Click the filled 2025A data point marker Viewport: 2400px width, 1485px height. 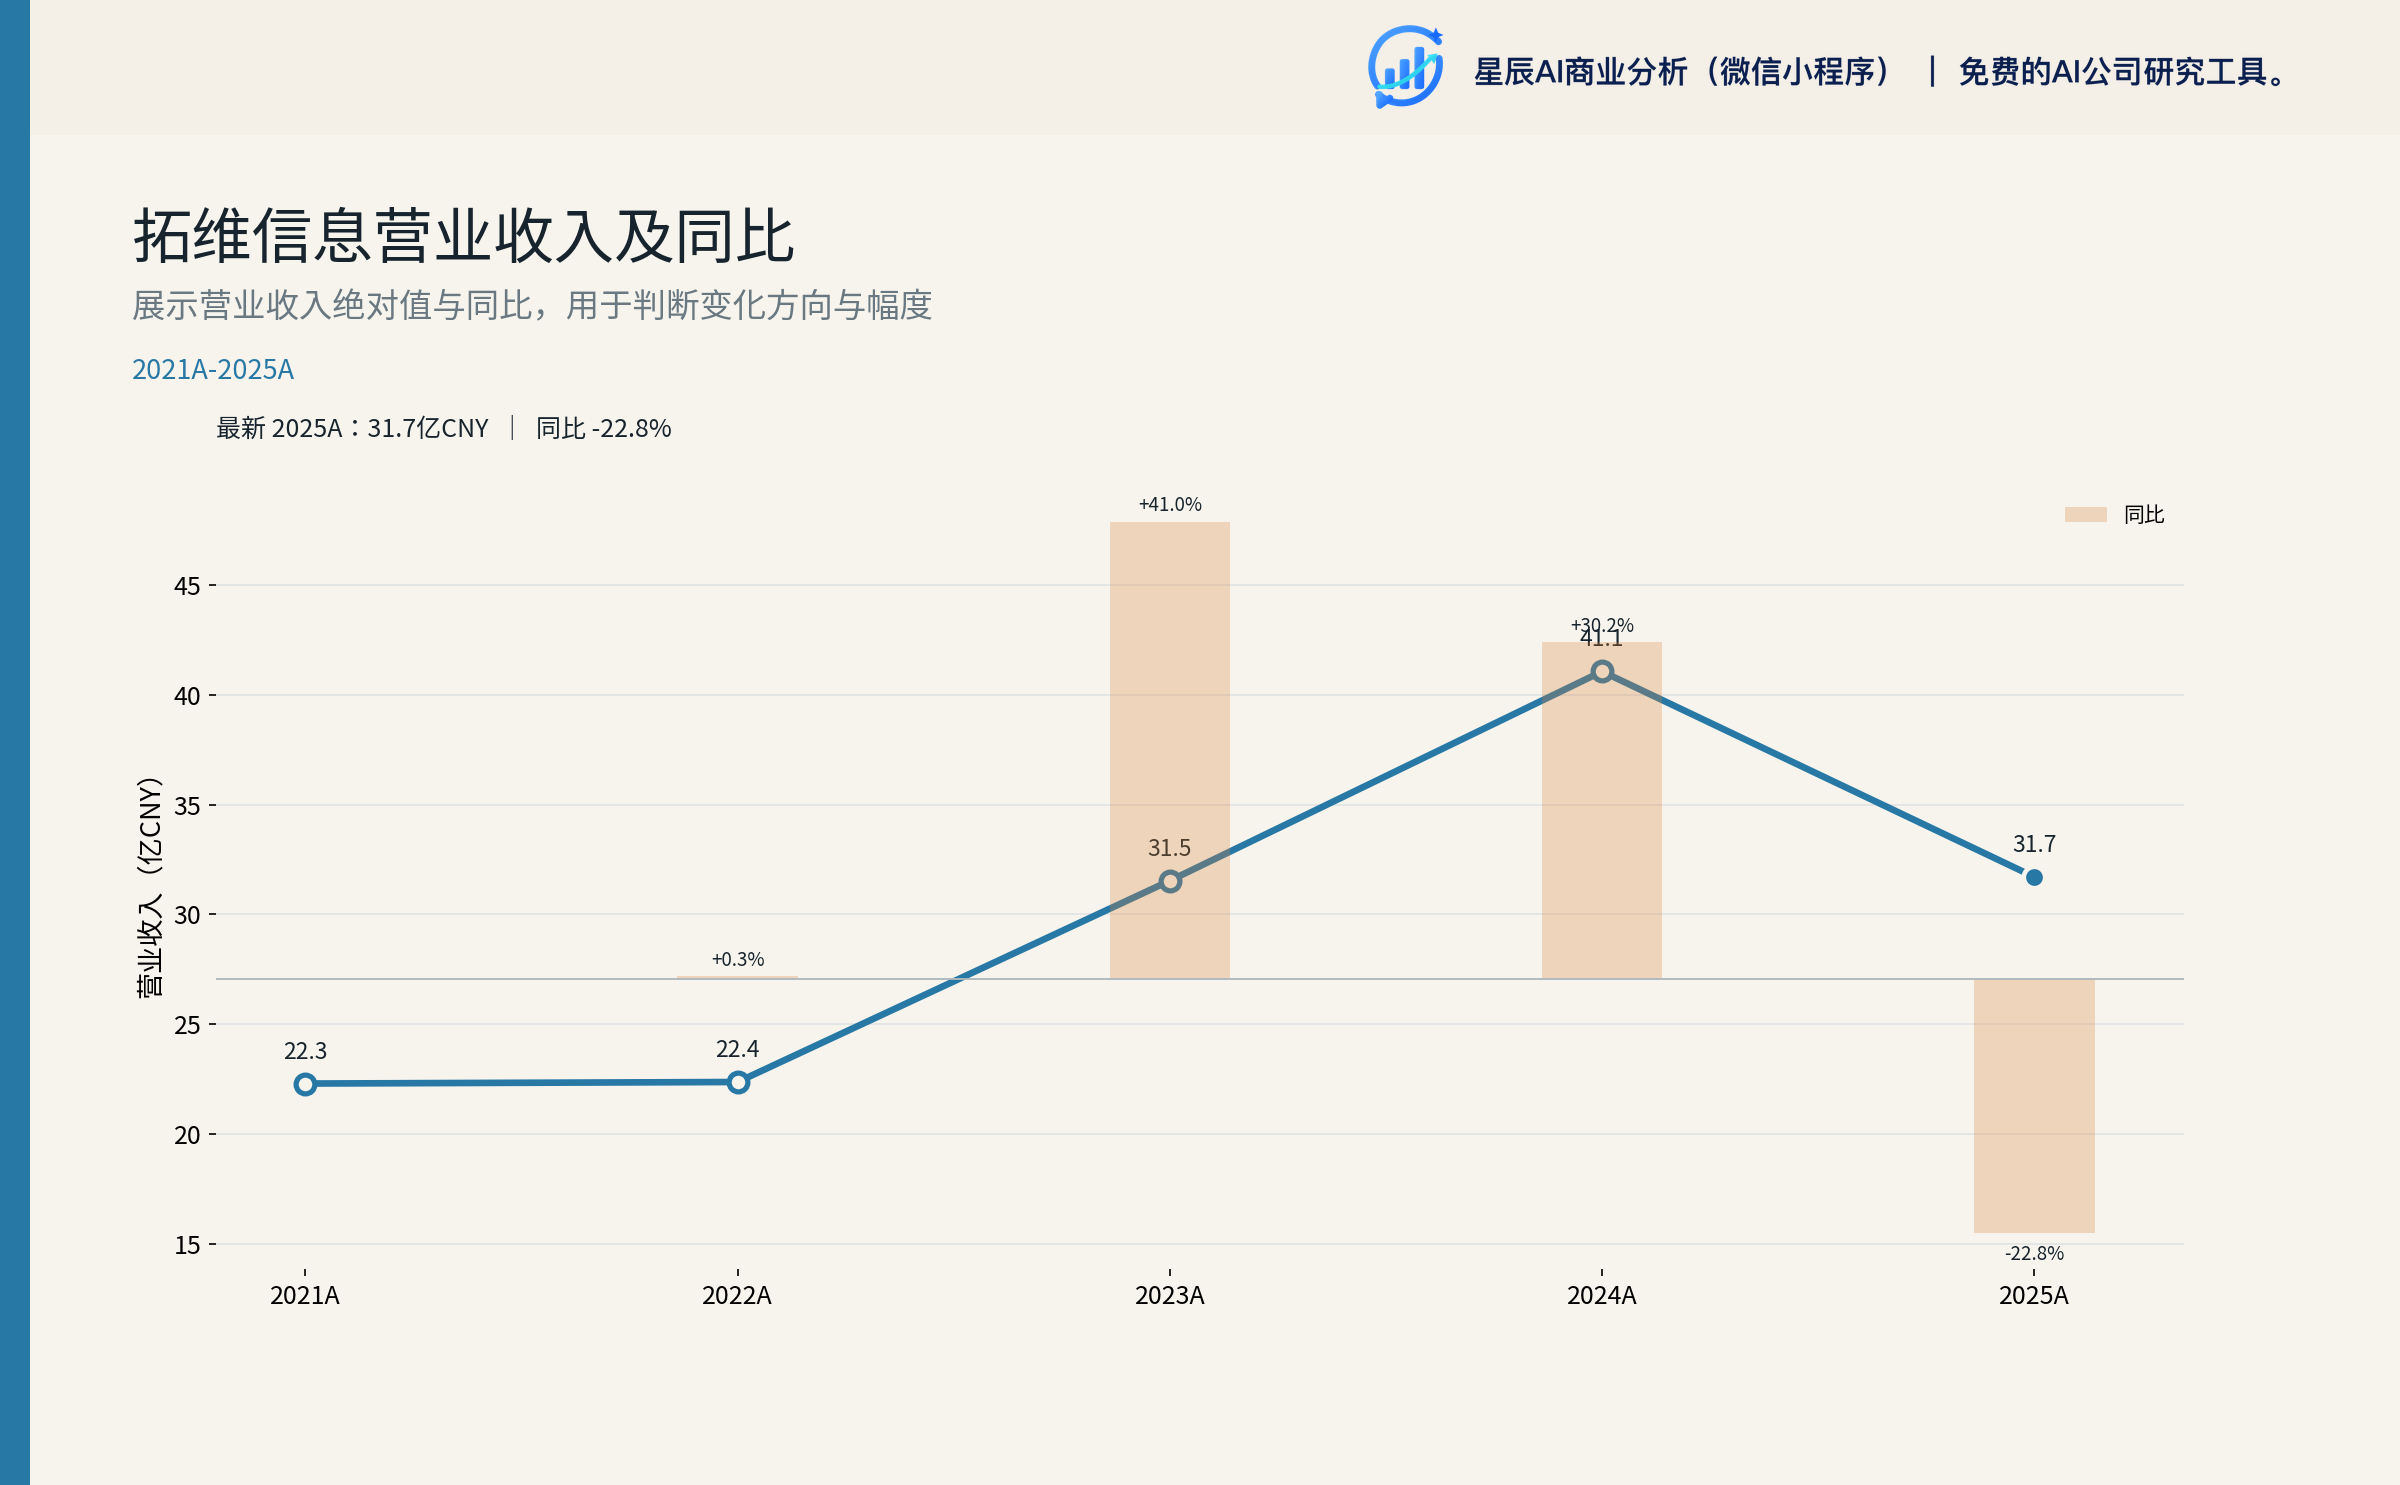(2034, 877)
